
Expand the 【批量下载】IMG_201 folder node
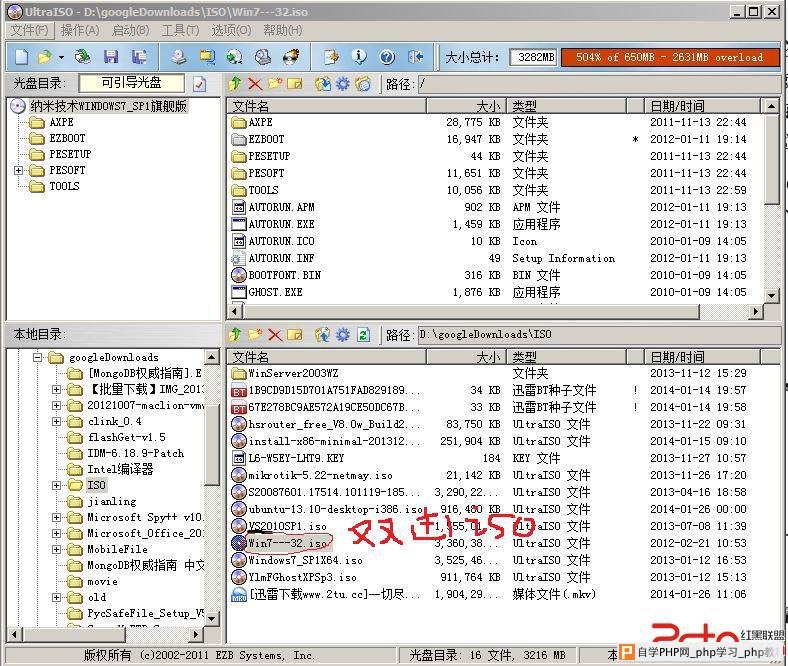[x=56, y=389]
